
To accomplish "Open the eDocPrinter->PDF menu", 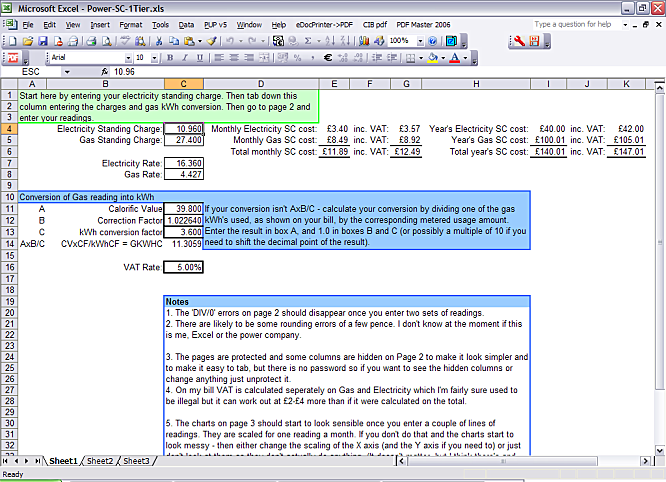I will tap(325, 25).
